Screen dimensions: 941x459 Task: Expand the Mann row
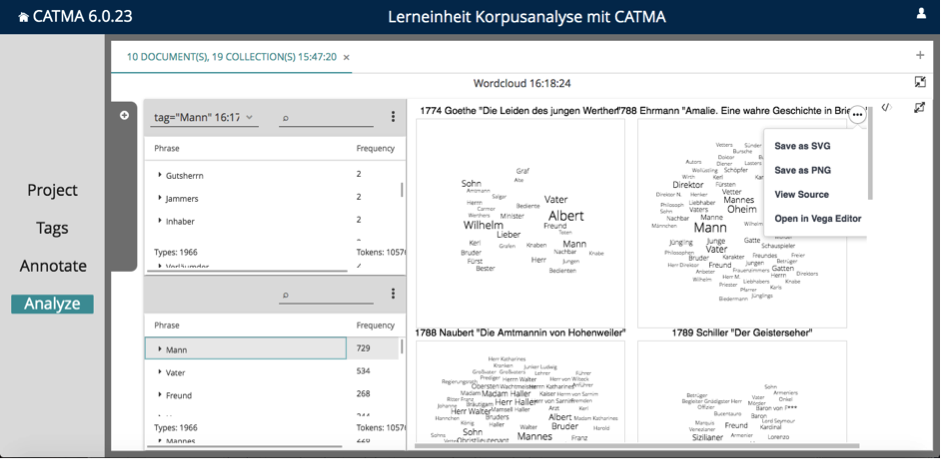(160, 349)
